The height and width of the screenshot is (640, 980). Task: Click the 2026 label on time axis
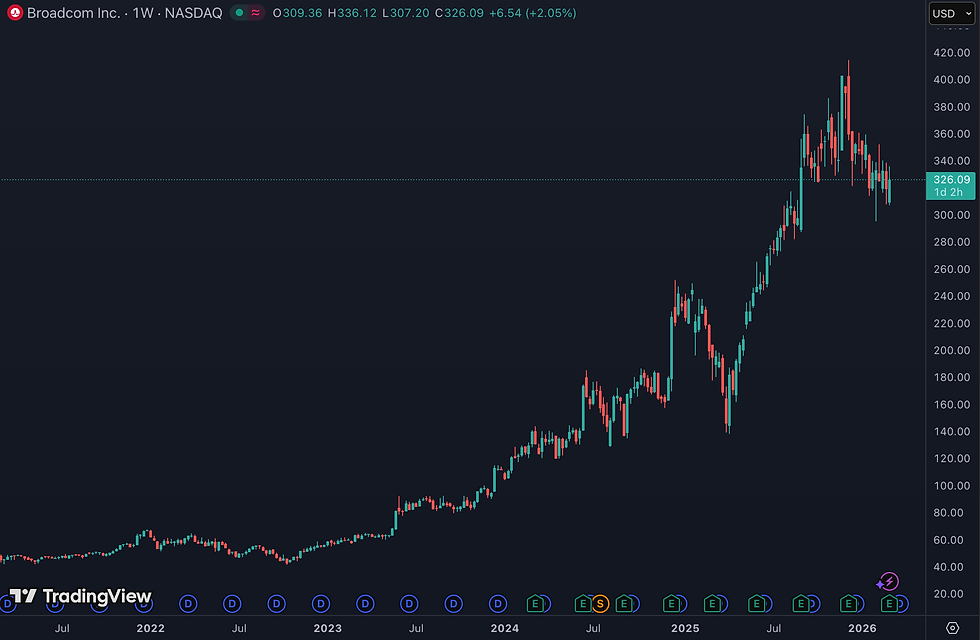[x=862, y=628]
